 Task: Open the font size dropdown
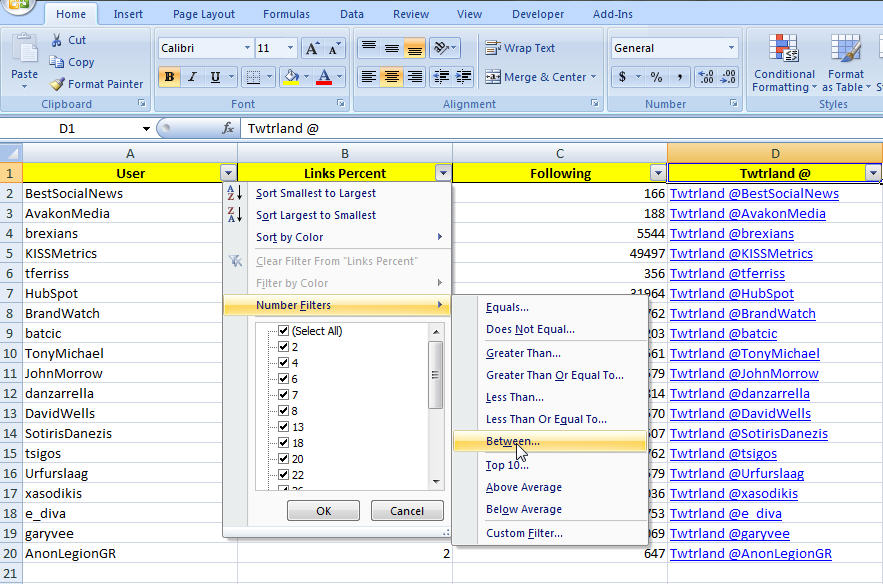(290, 48)
